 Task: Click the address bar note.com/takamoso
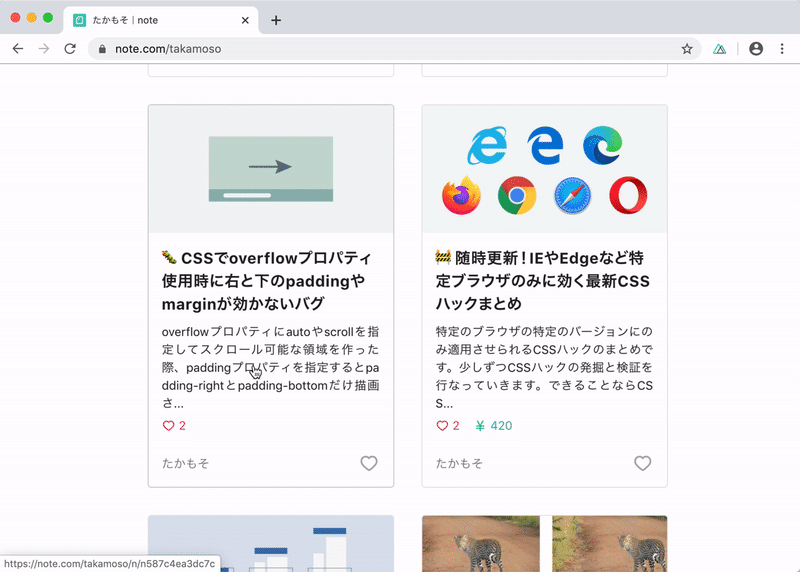(x=395, y=49)
